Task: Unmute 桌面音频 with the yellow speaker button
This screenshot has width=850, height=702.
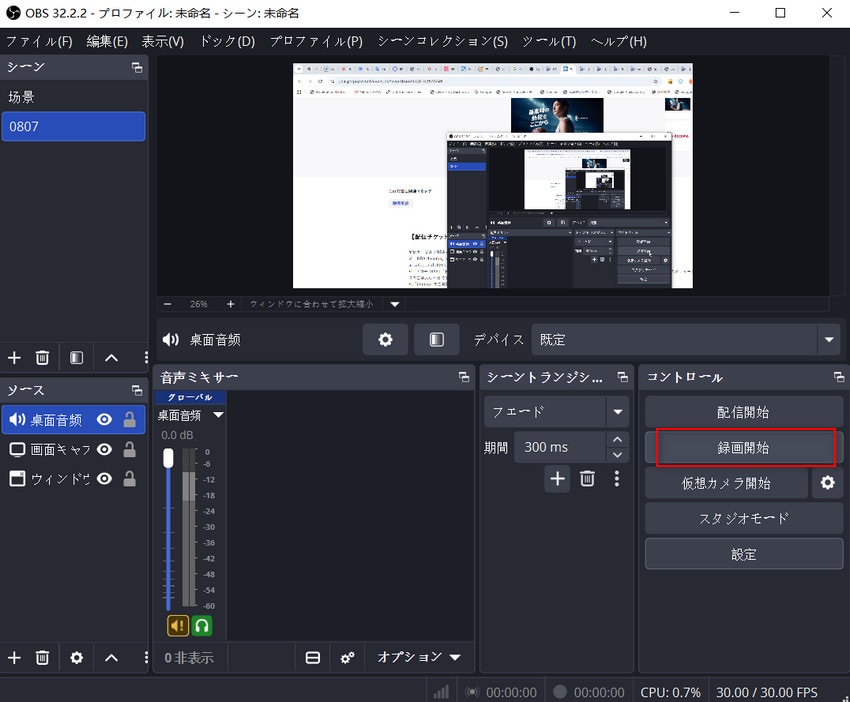Action: (x=178, y=626)
